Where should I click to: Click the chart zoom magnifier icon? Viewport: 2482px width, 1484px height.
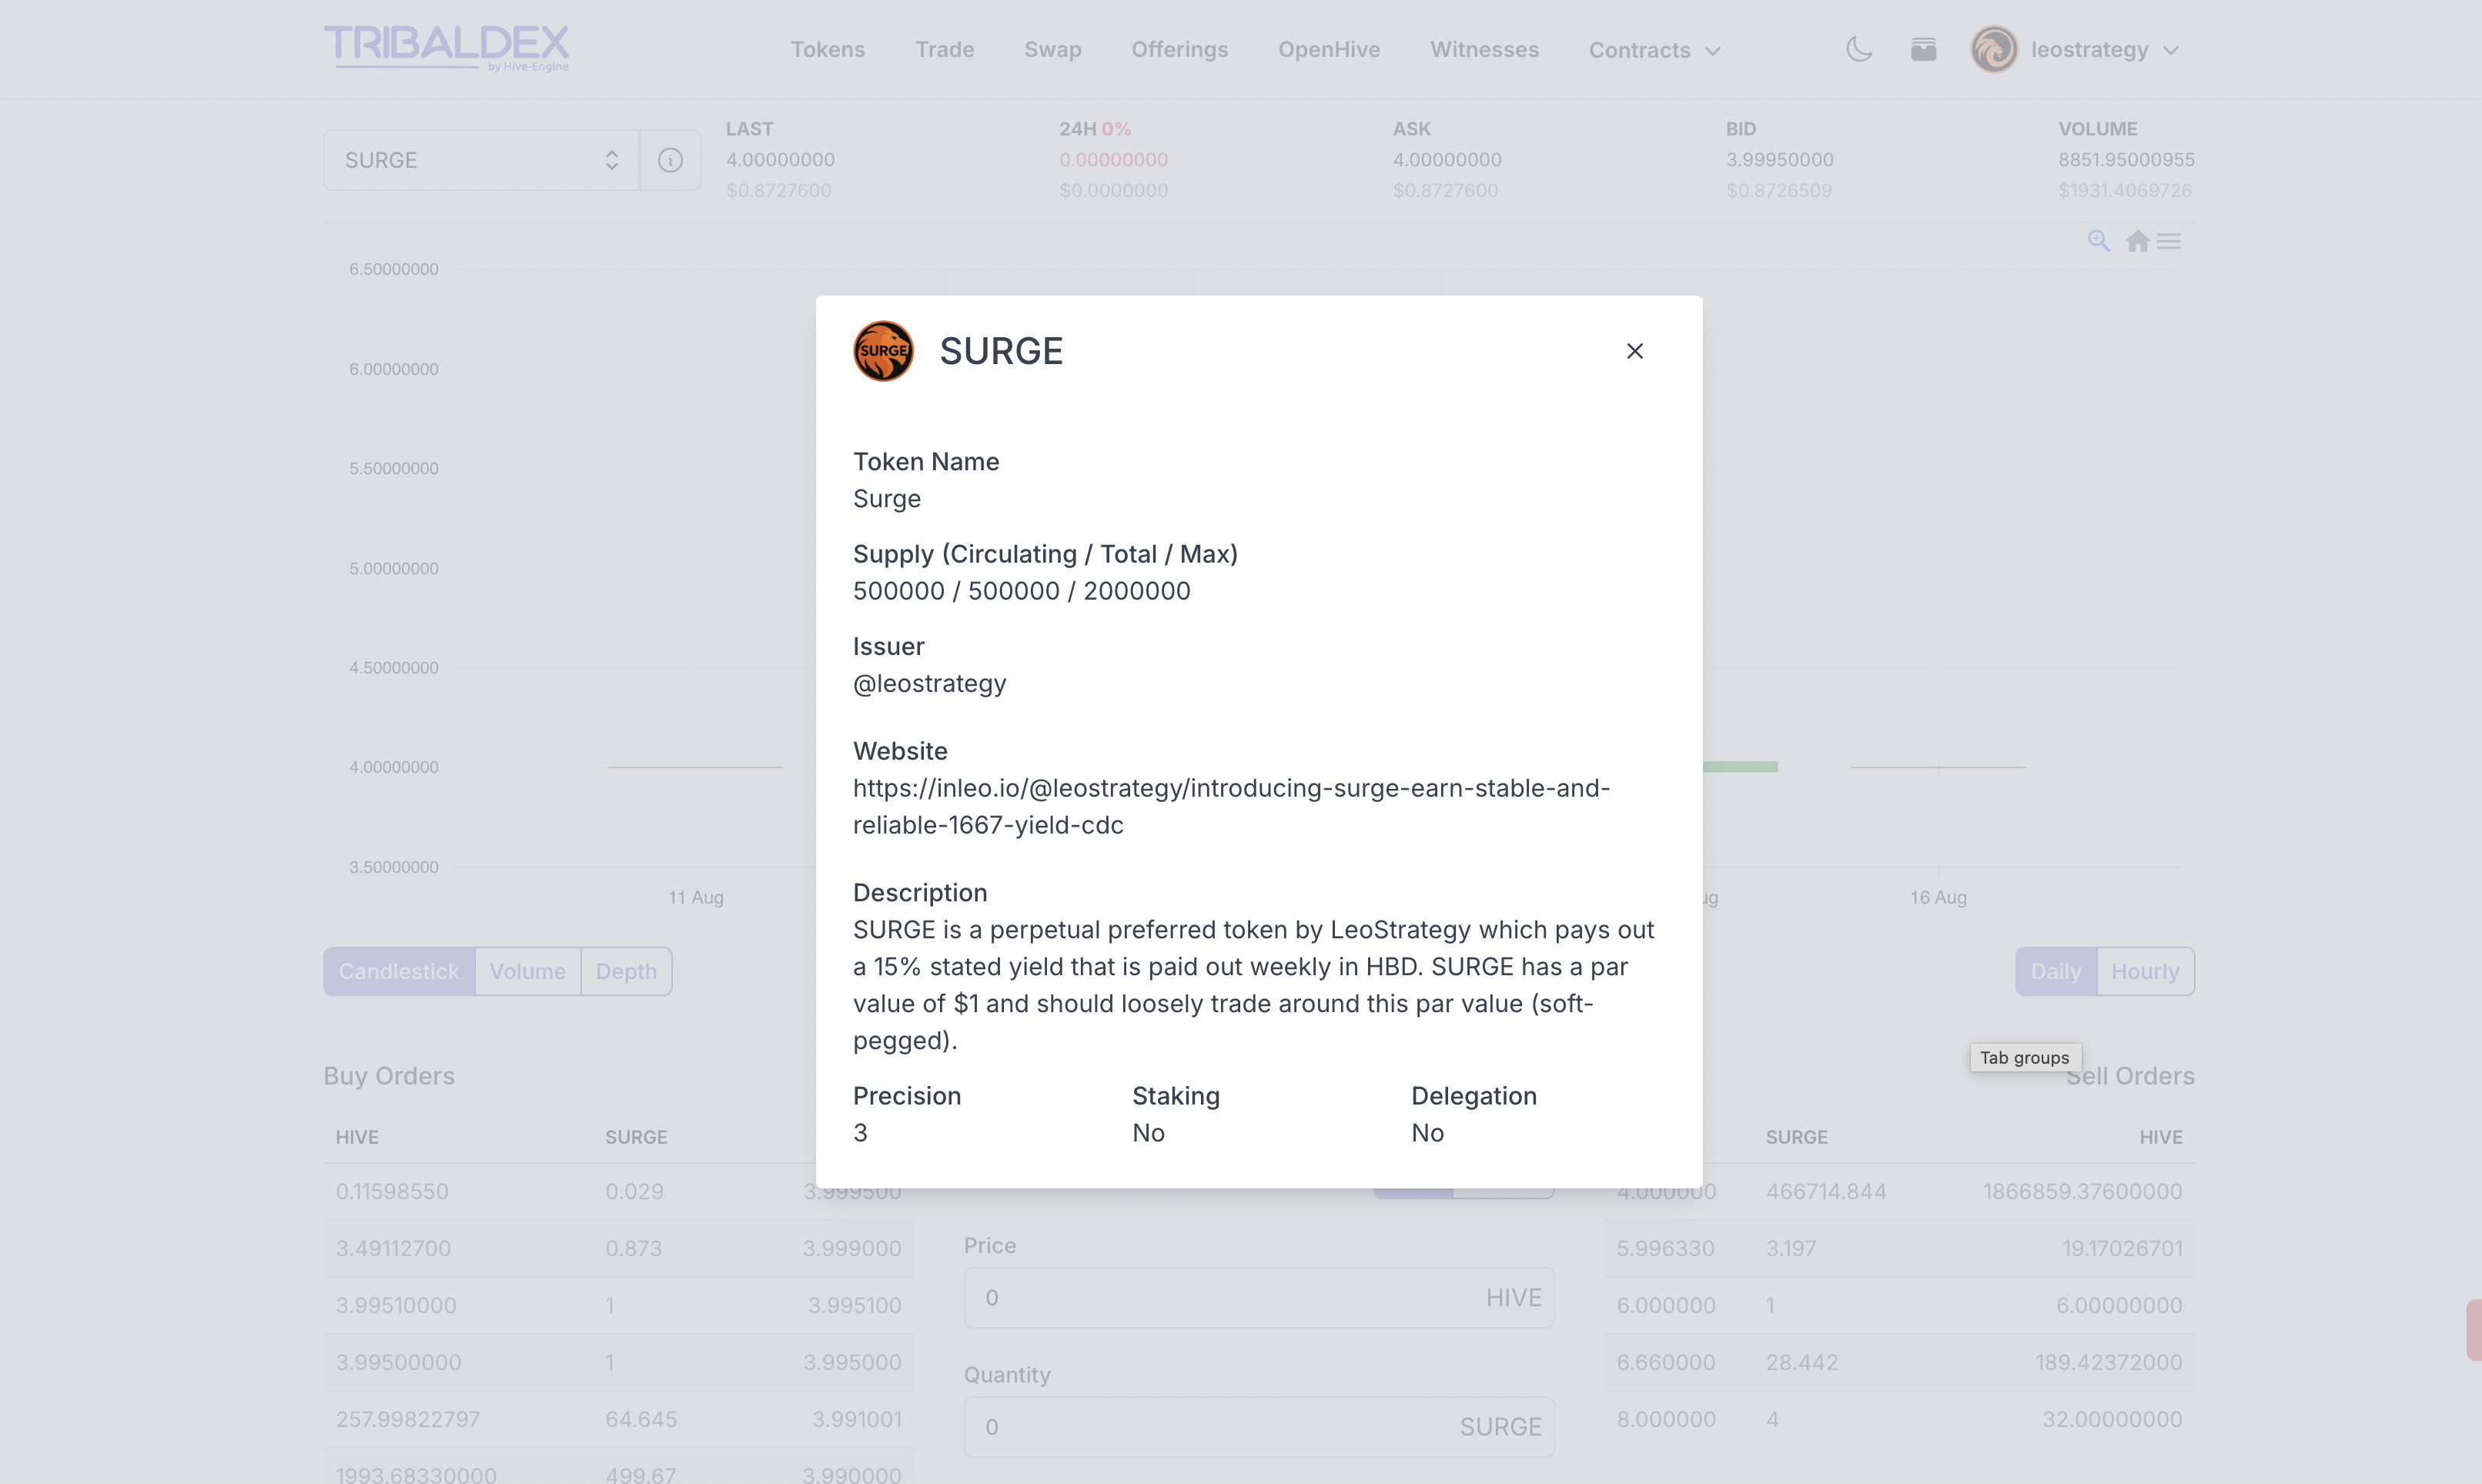click(x=2098, y=241)
